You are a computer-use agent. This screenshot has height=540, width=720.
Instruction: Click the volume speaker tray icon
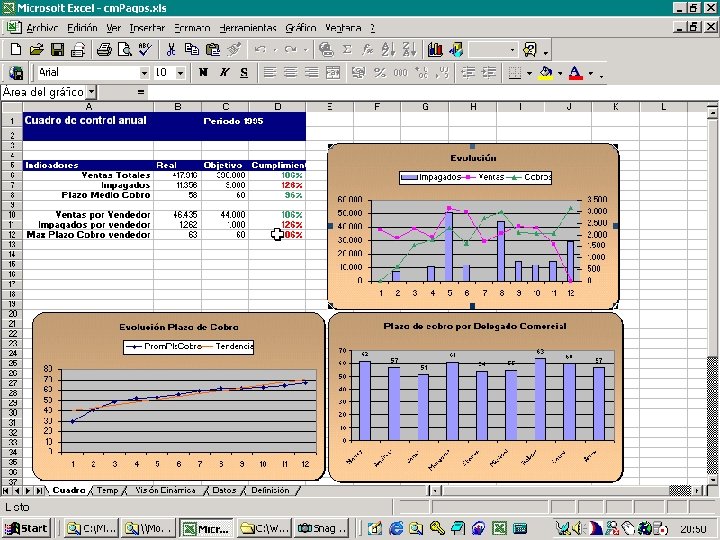click(x=577, y=528)
